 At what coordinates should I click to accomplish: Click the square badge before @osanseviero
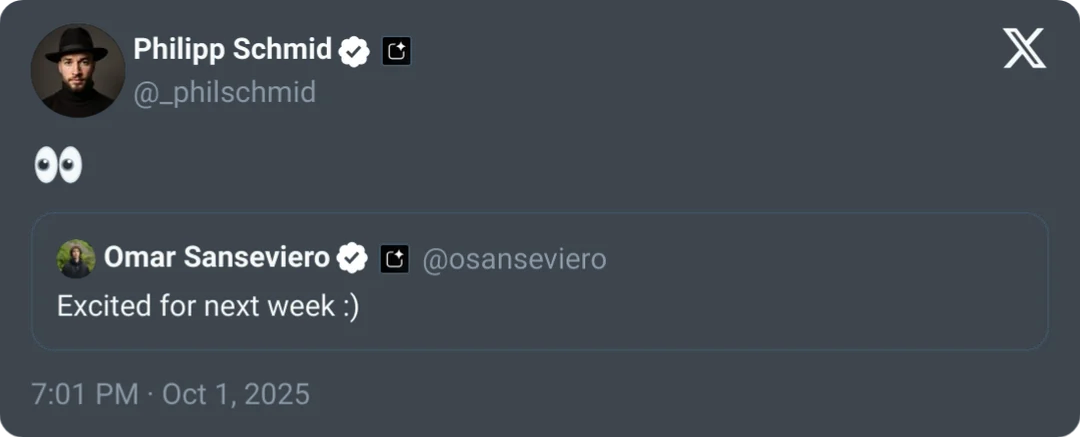(x=394, y=260)
